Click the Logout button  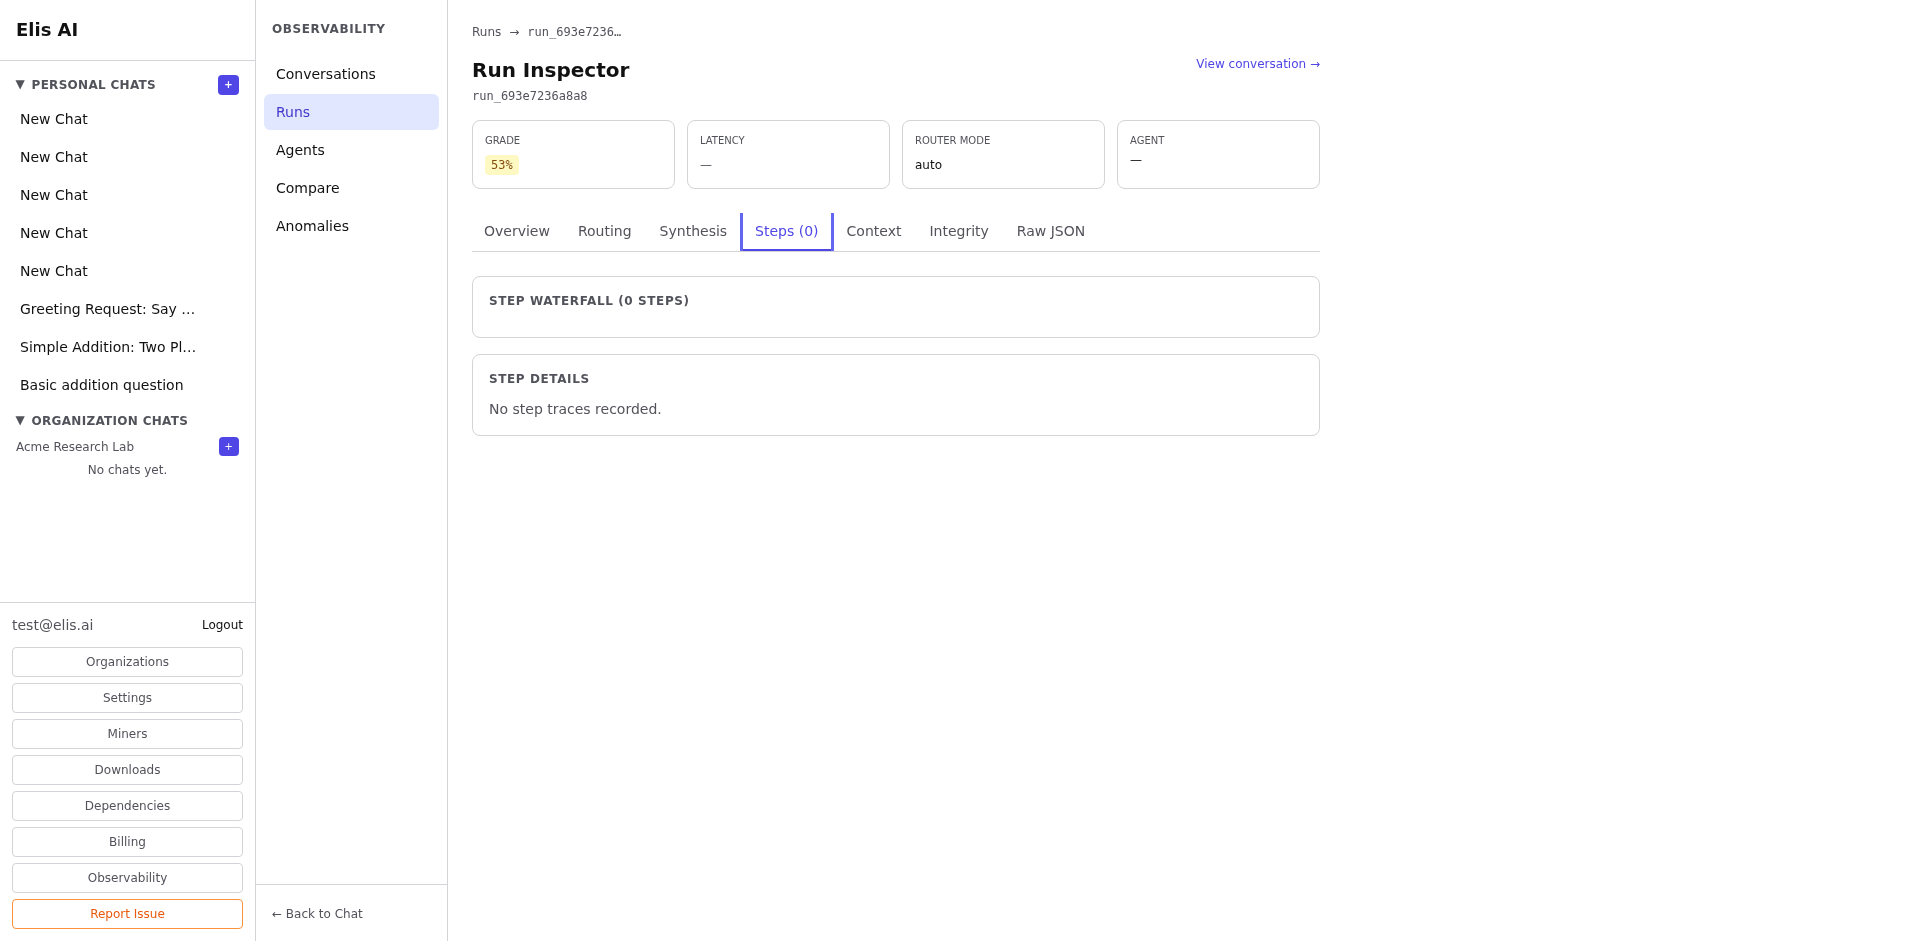222,625
